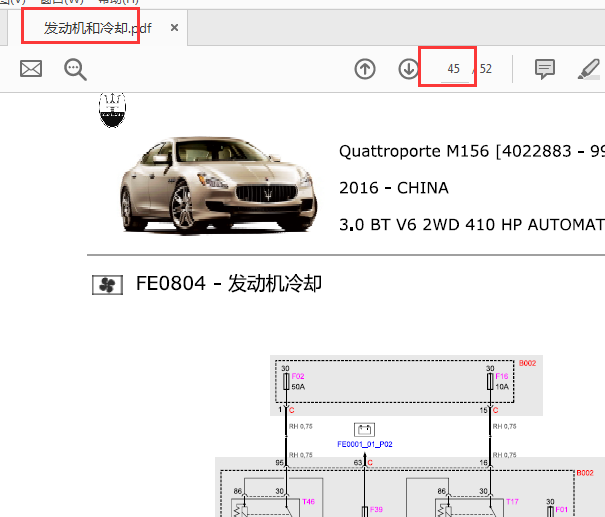Select the highlighter pen tool

pyautogui.click(x=589, y=69)
